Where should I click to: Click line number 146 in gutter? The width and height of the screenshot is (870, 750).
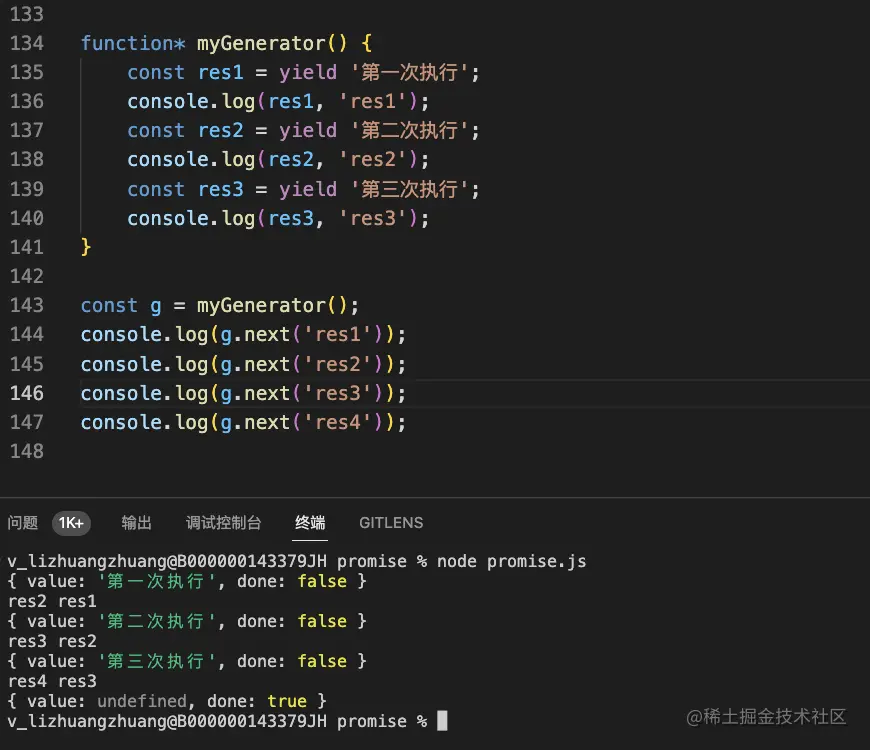pyautogui.click(x=27, y=393)
